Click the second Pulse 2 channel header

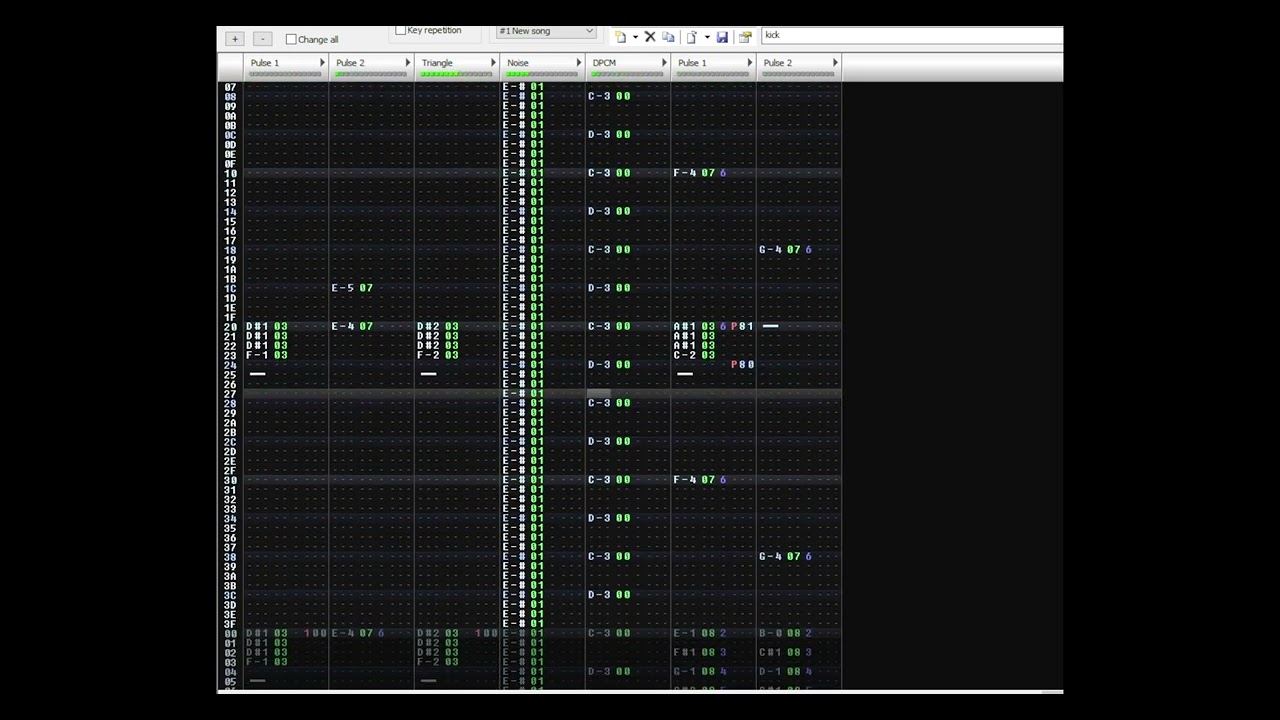click(798, 66)
